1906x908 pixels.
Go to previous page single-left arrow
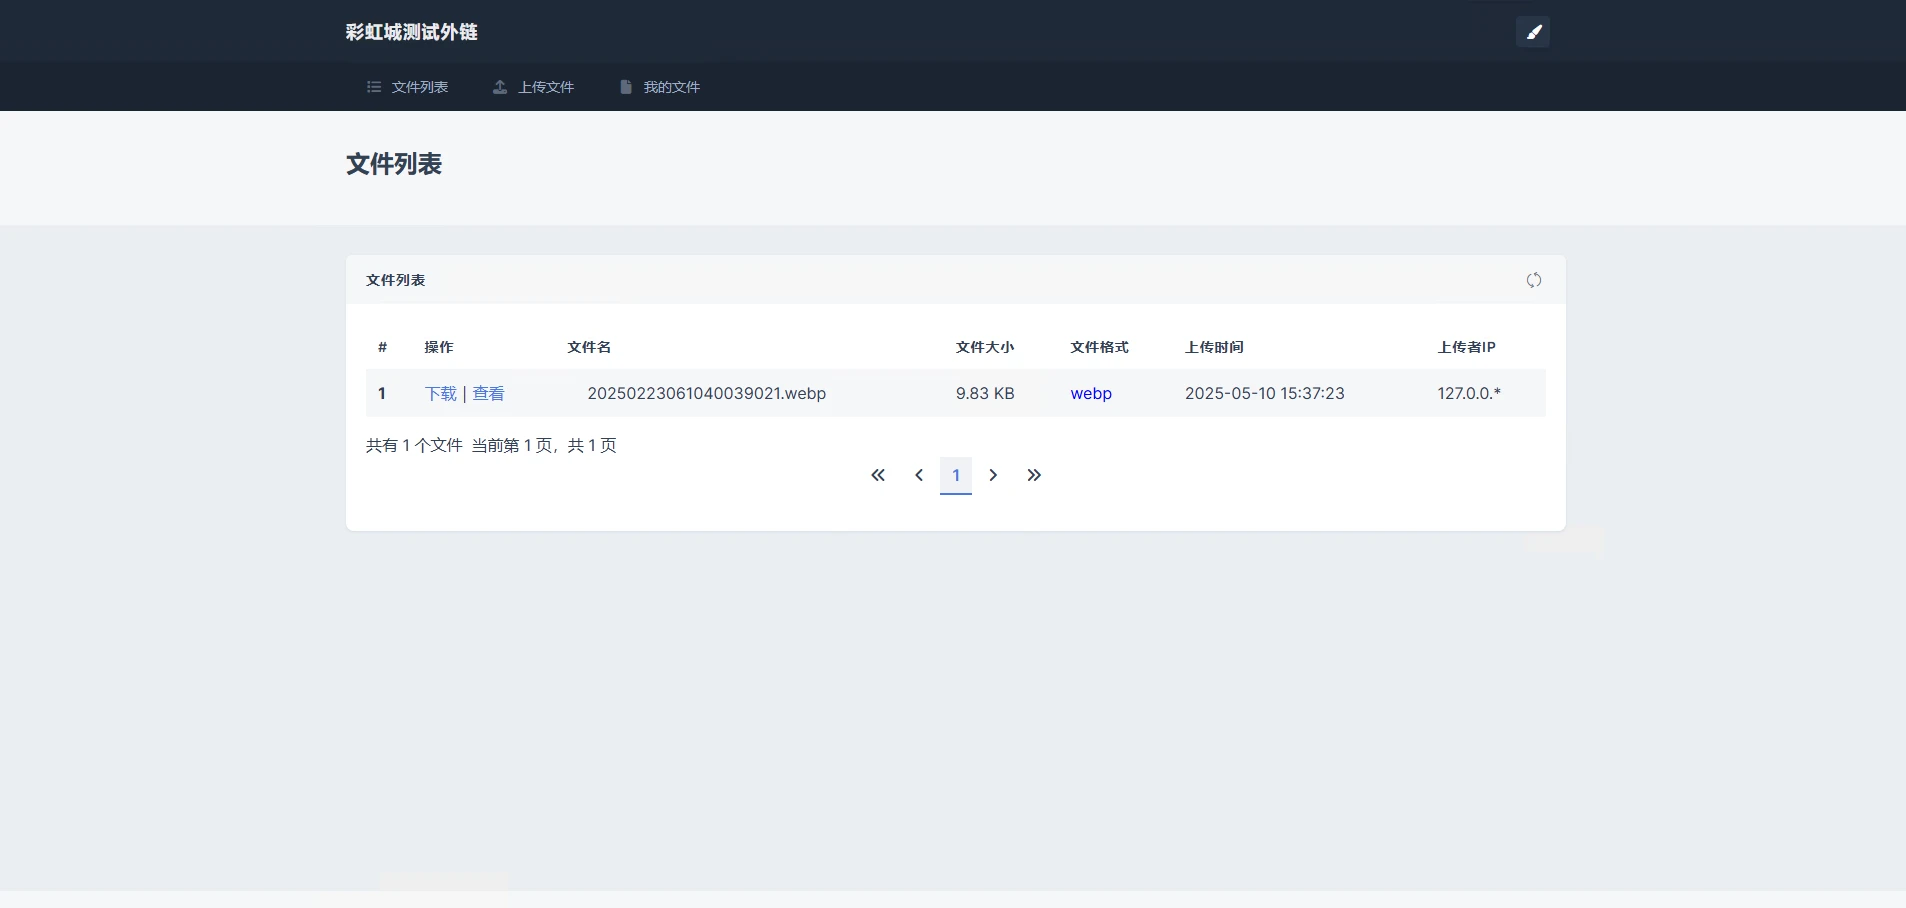(x=918, y=475)
